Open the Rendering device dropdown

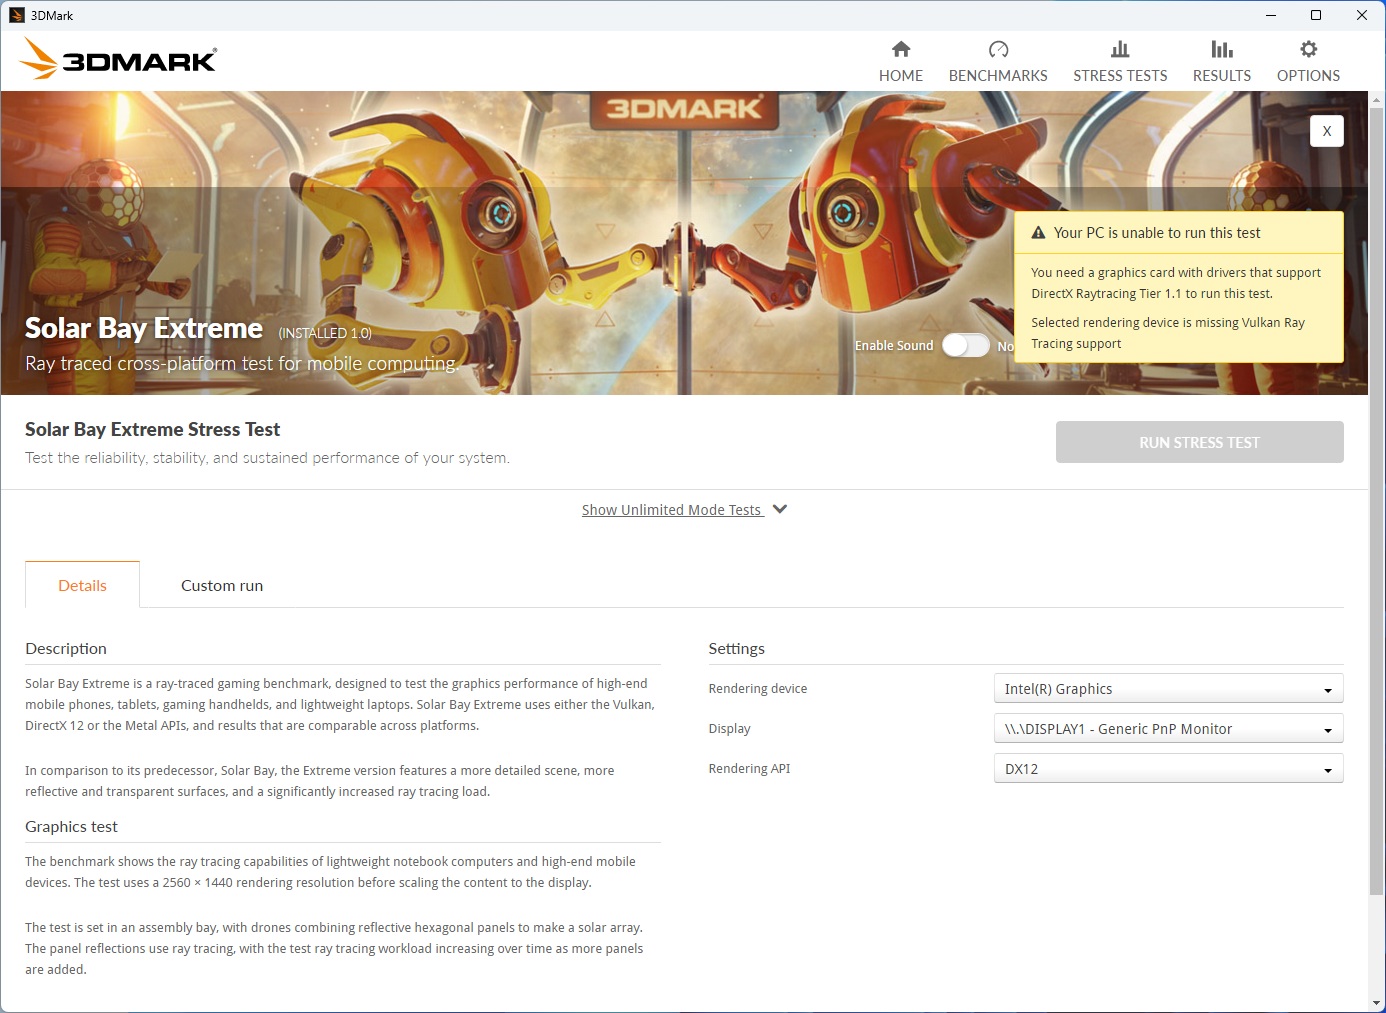click(x=1168, y=689)
